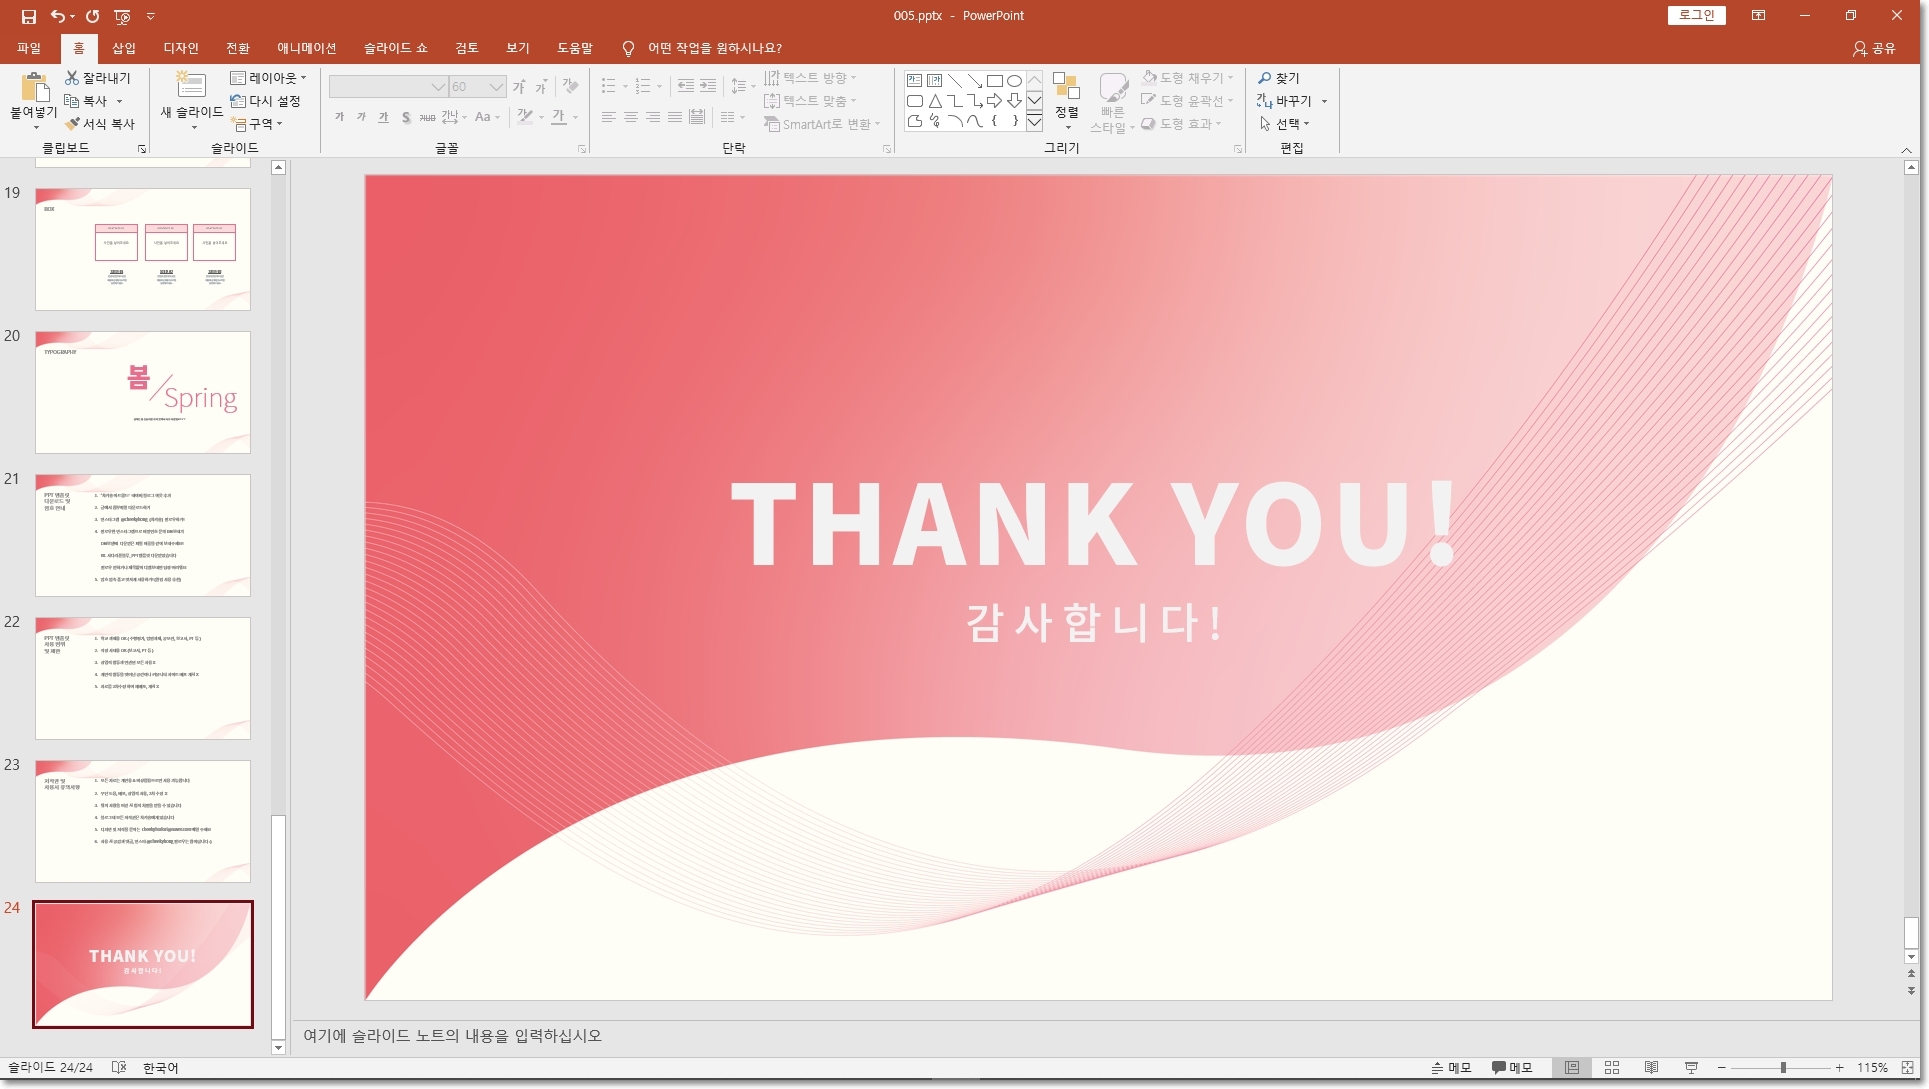Click the Increase Indent icon
Viewport: 1929px width, 1089px height.
(x=708, y=86)
